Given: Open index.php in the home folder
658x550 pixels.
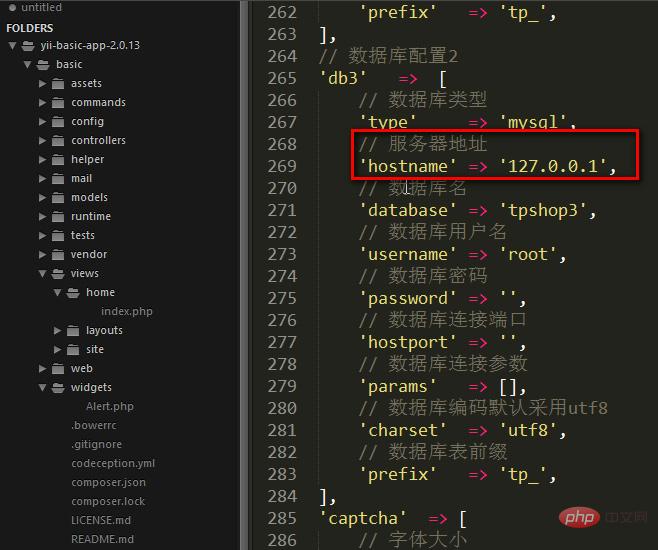Looking at the screenshot, I should 126,312.
